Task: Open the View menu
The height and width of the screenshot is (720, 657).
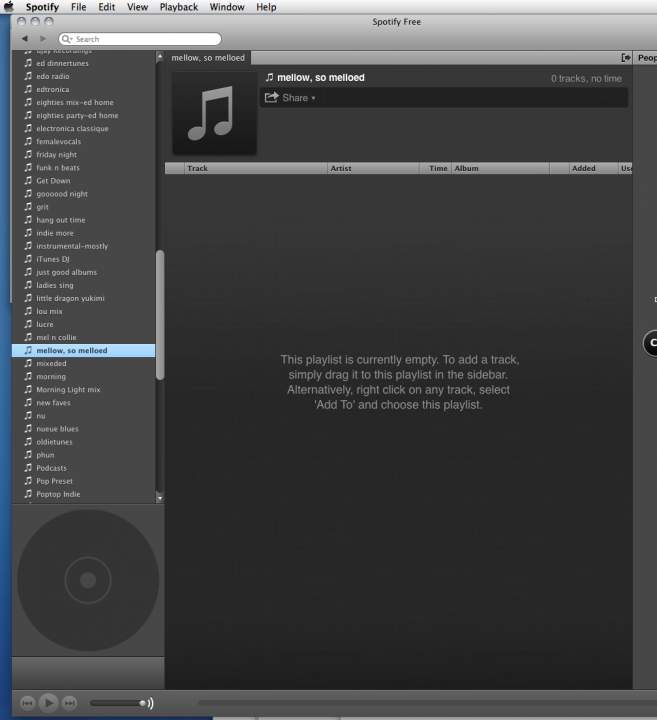Action: [x=137, y=7]
